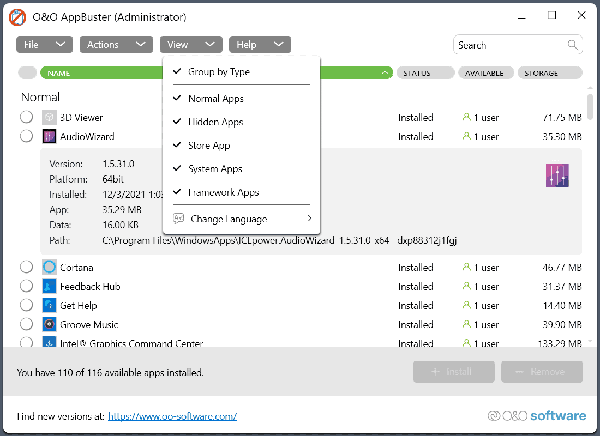This screenshot has width=600, height=436.
Task: Click the Cortana app icon
Action: (x=49, y=267)
